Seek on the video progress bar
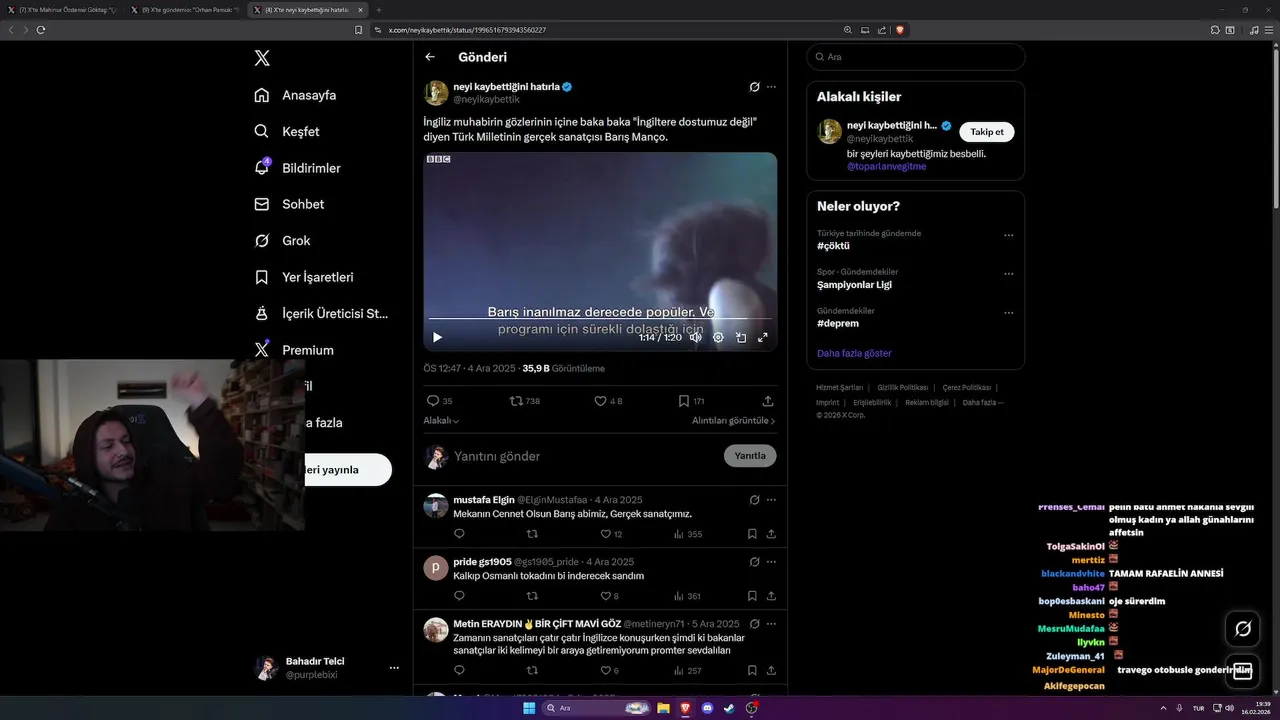 tap(600, 319)
